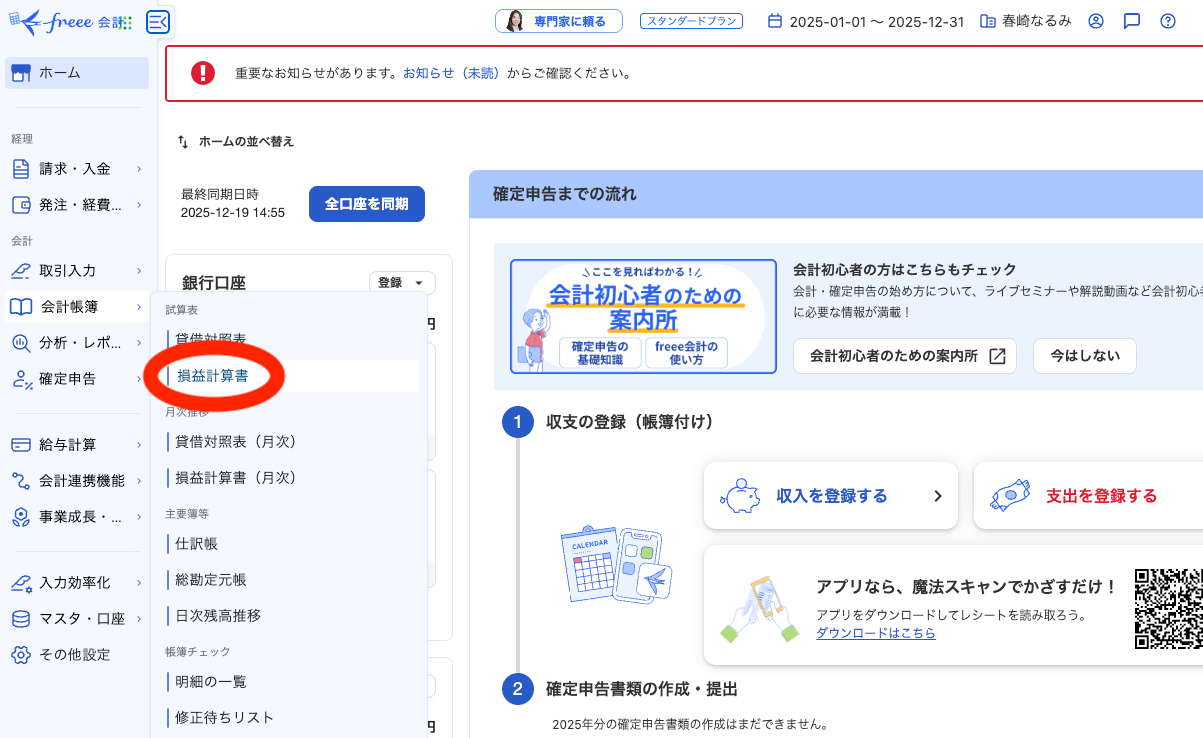1203x738 pixels.
Task: Collapse the sidebar with the toggle button
Action: click(157, 21)
